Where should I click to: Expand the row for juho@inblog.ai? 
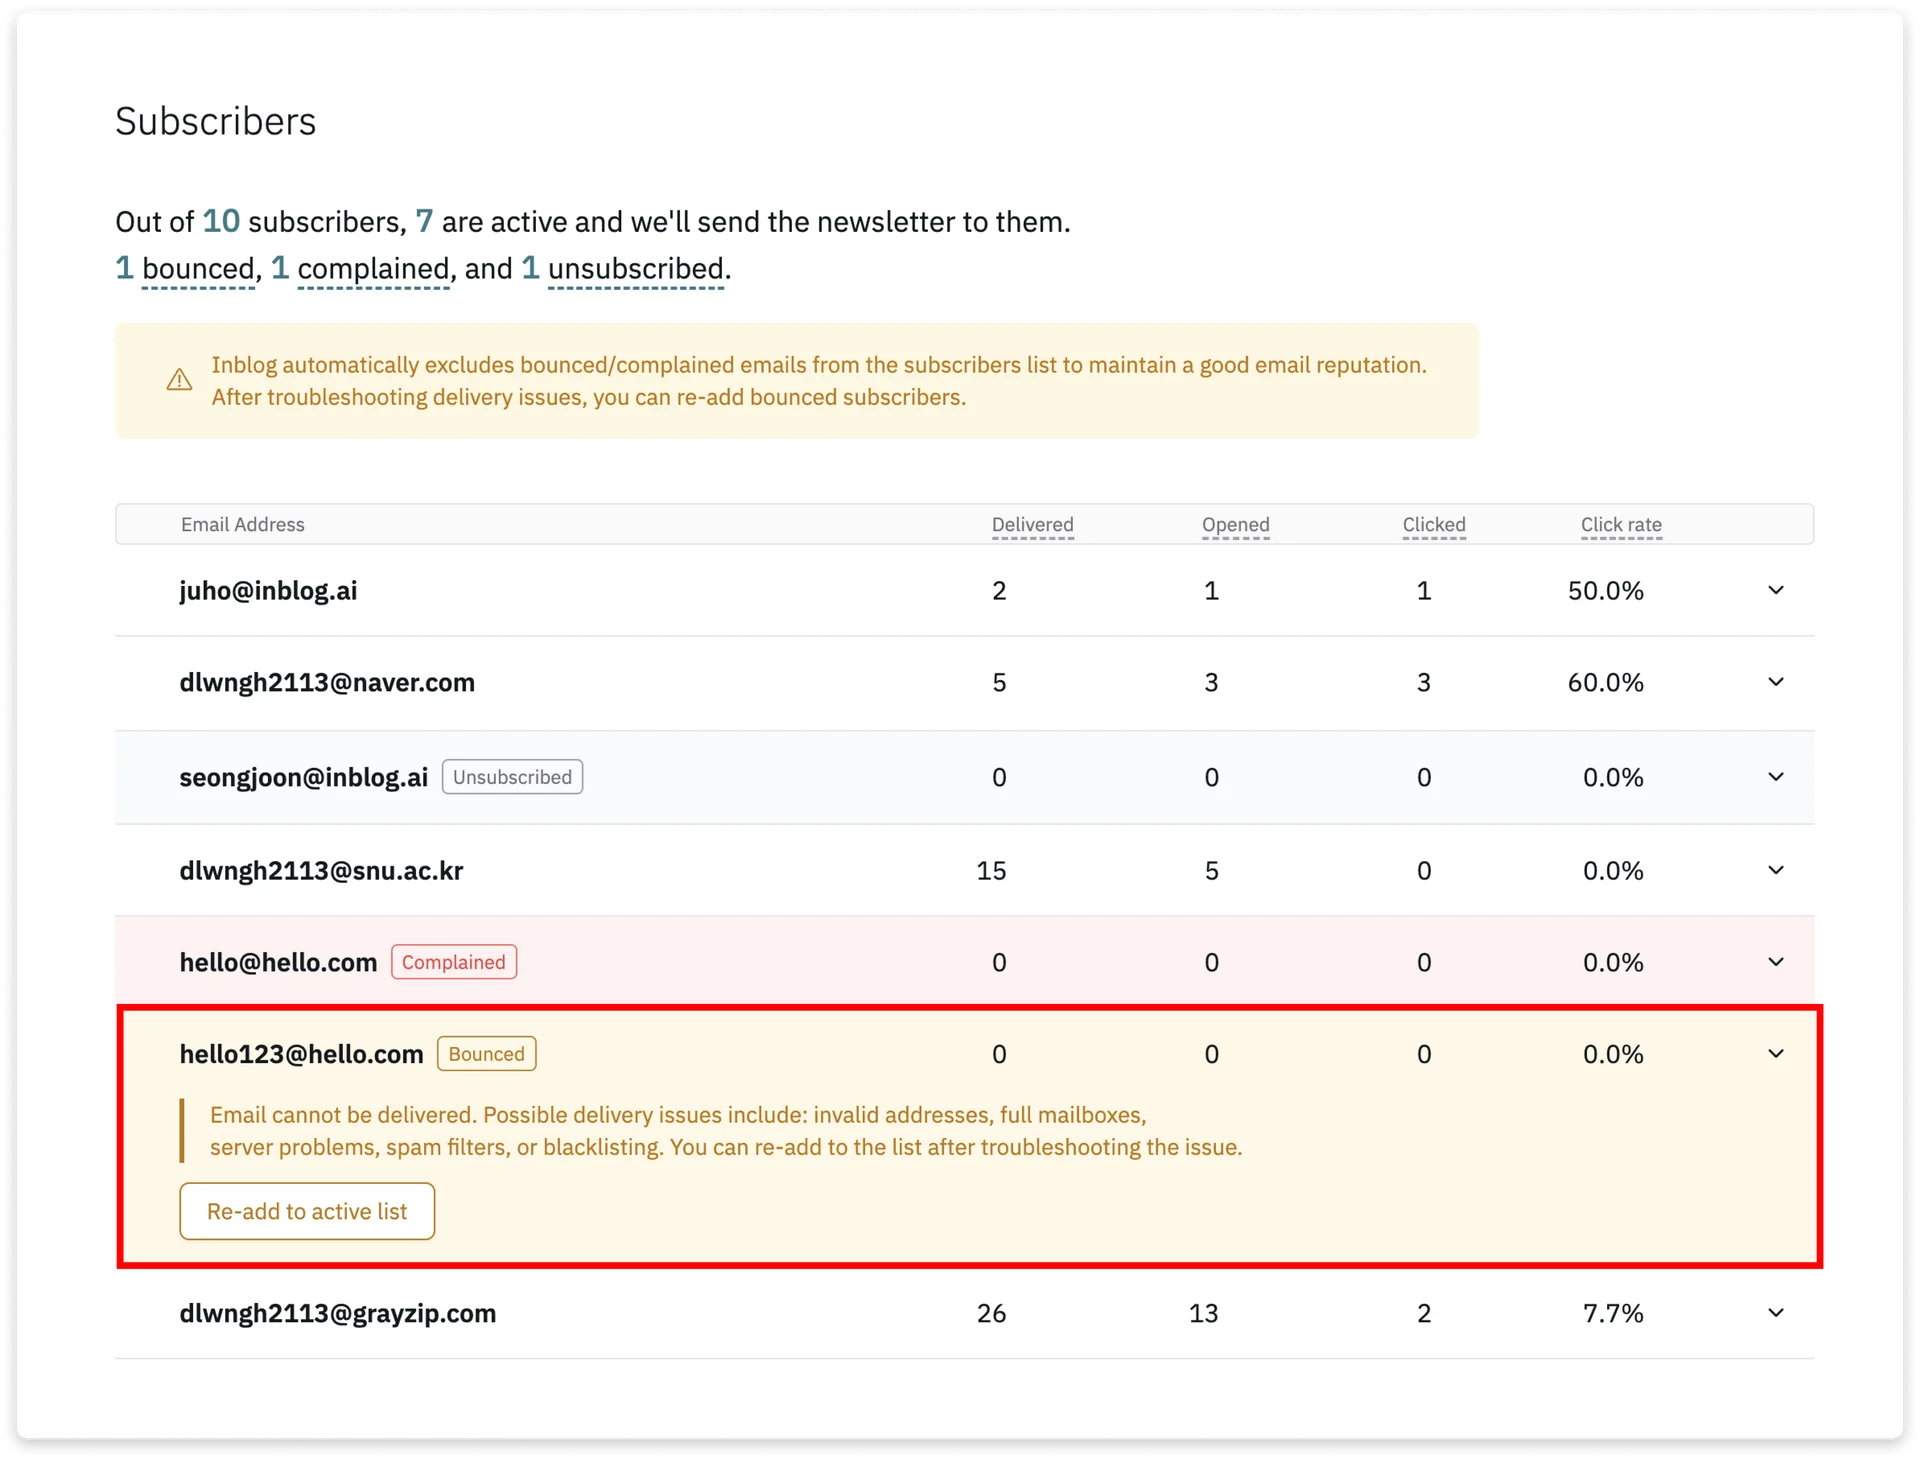(1777, 590)
